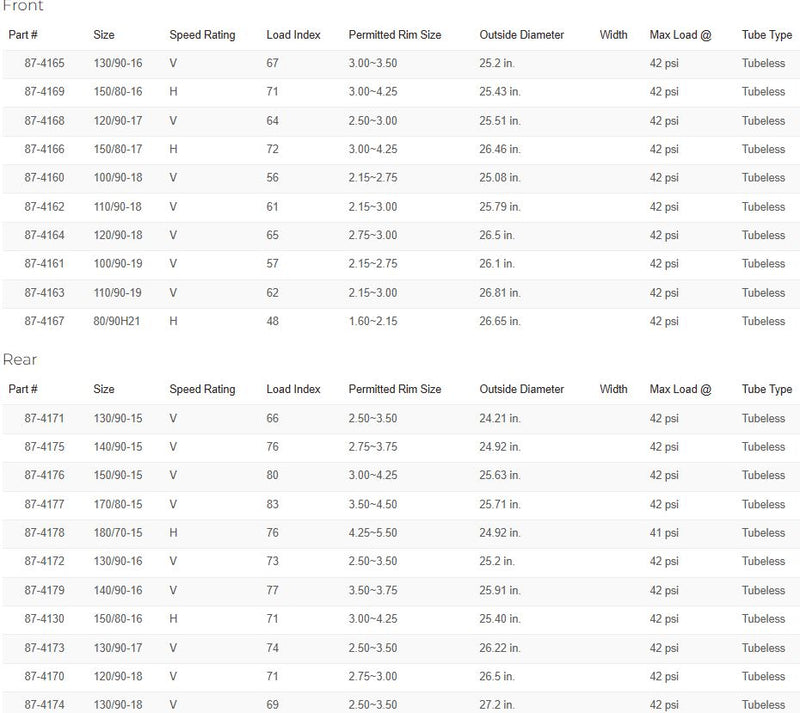Click the 27.2 in. outside diameter cell

pyautogui.click(x=499, y=706)
